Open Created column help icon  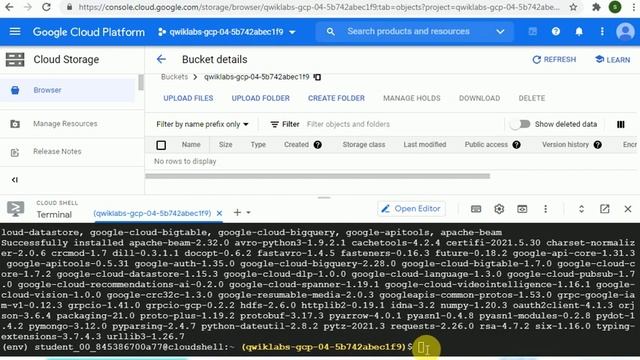pyautogui.click(x=318, y=144)
